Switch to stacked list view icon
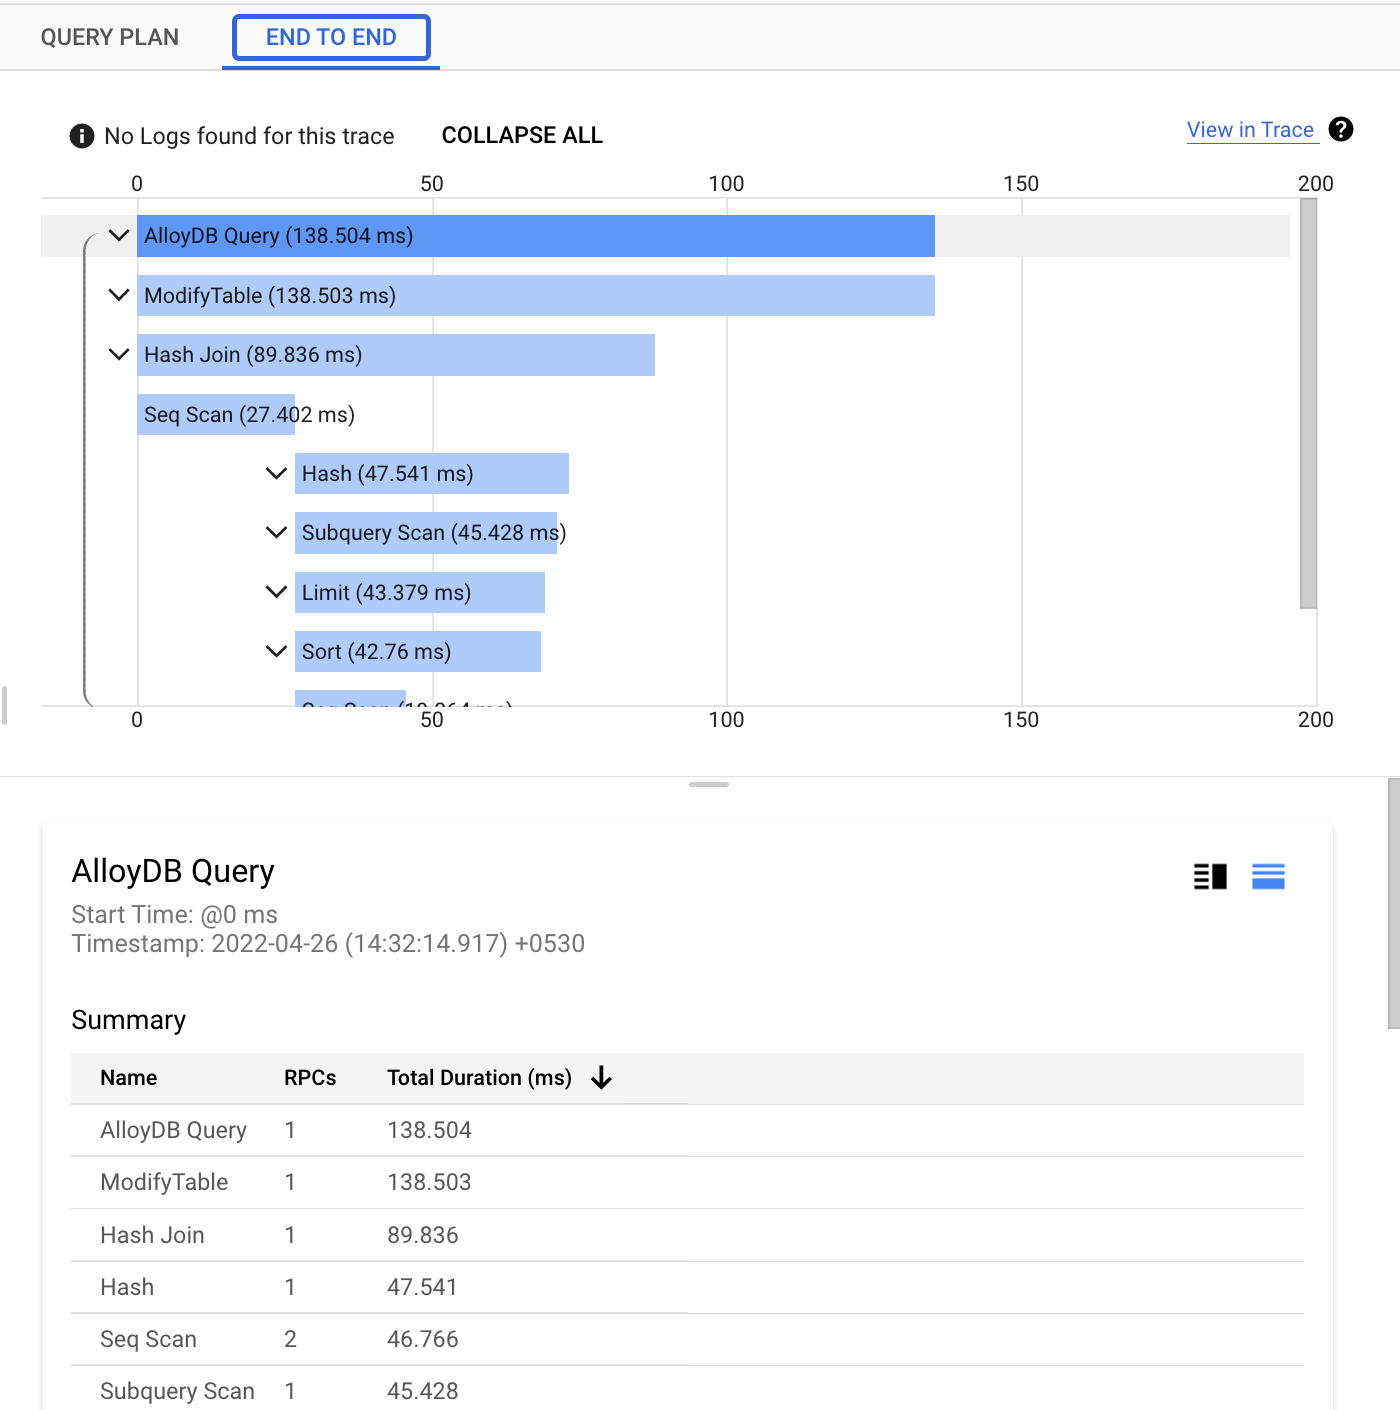 click(x=1268, y=877)
